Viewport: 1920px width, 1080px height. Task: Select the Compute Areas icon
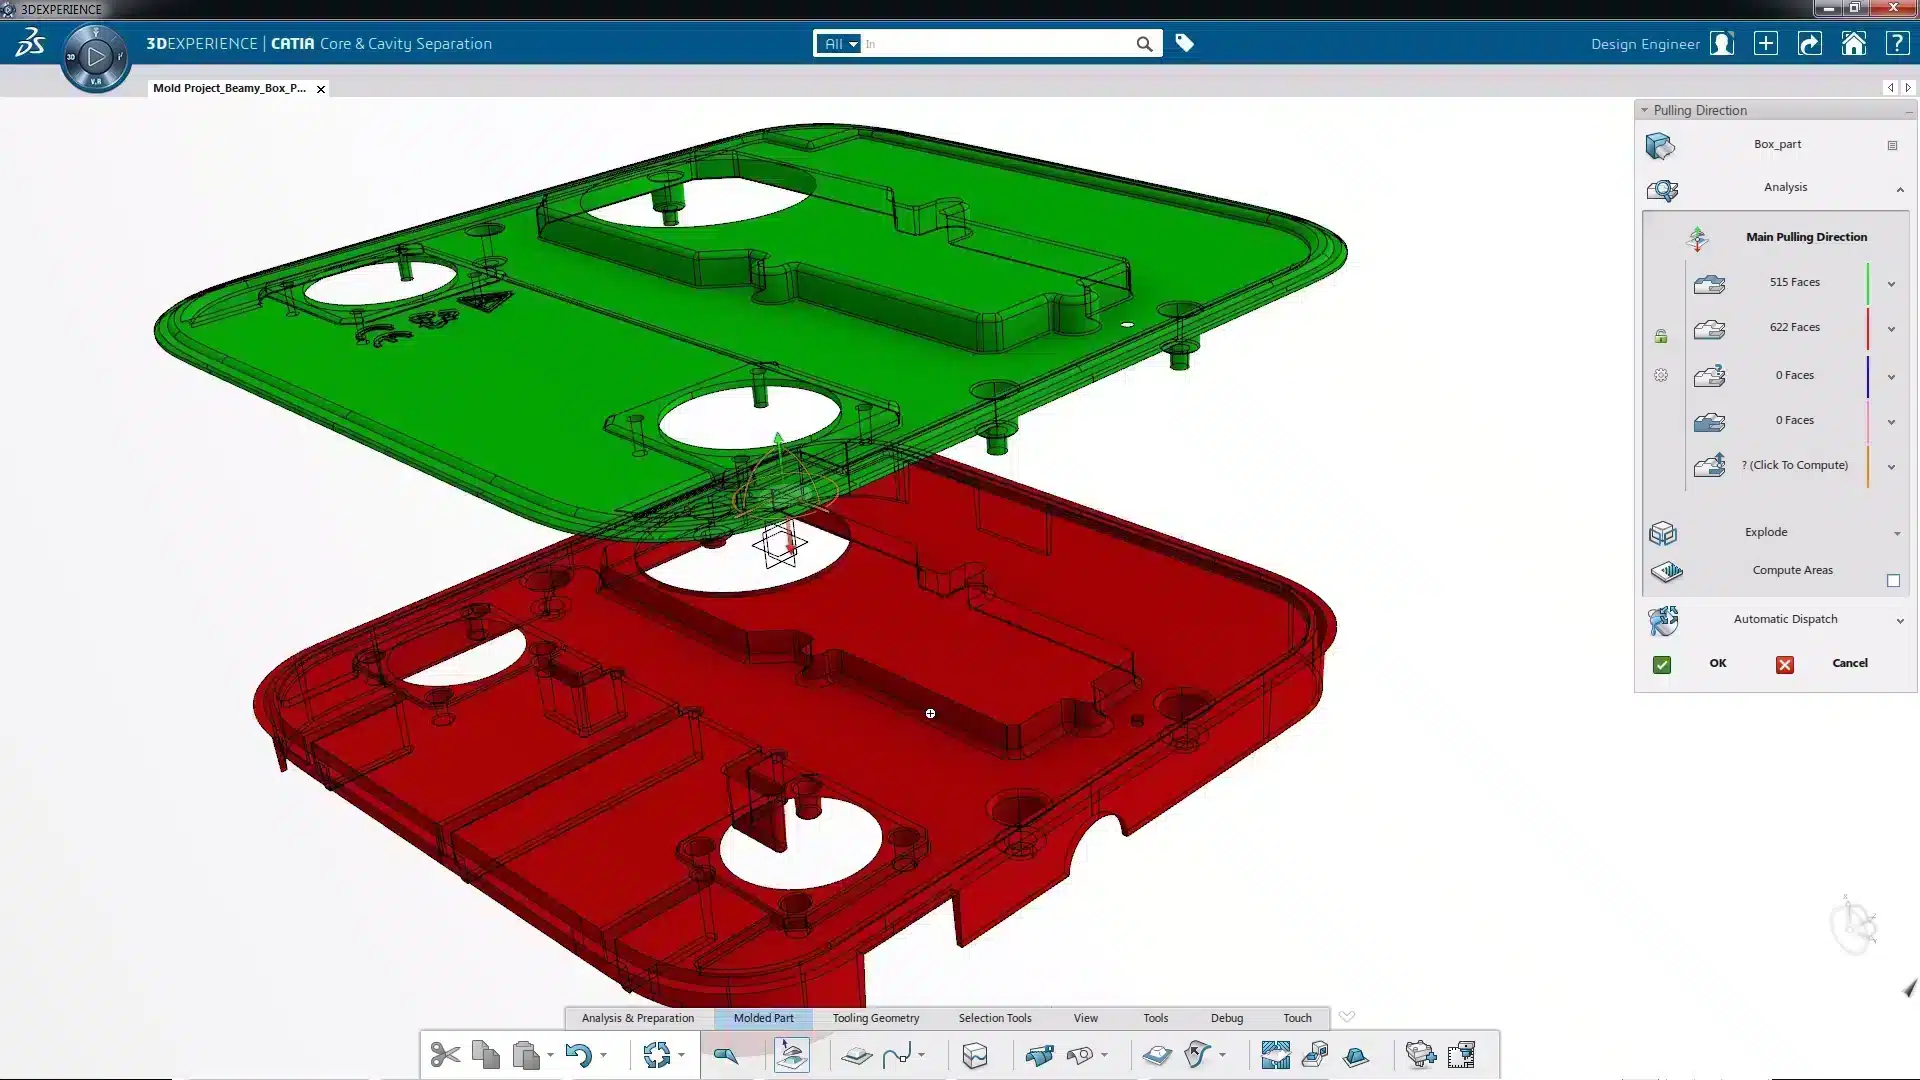tap(1665, 571)
